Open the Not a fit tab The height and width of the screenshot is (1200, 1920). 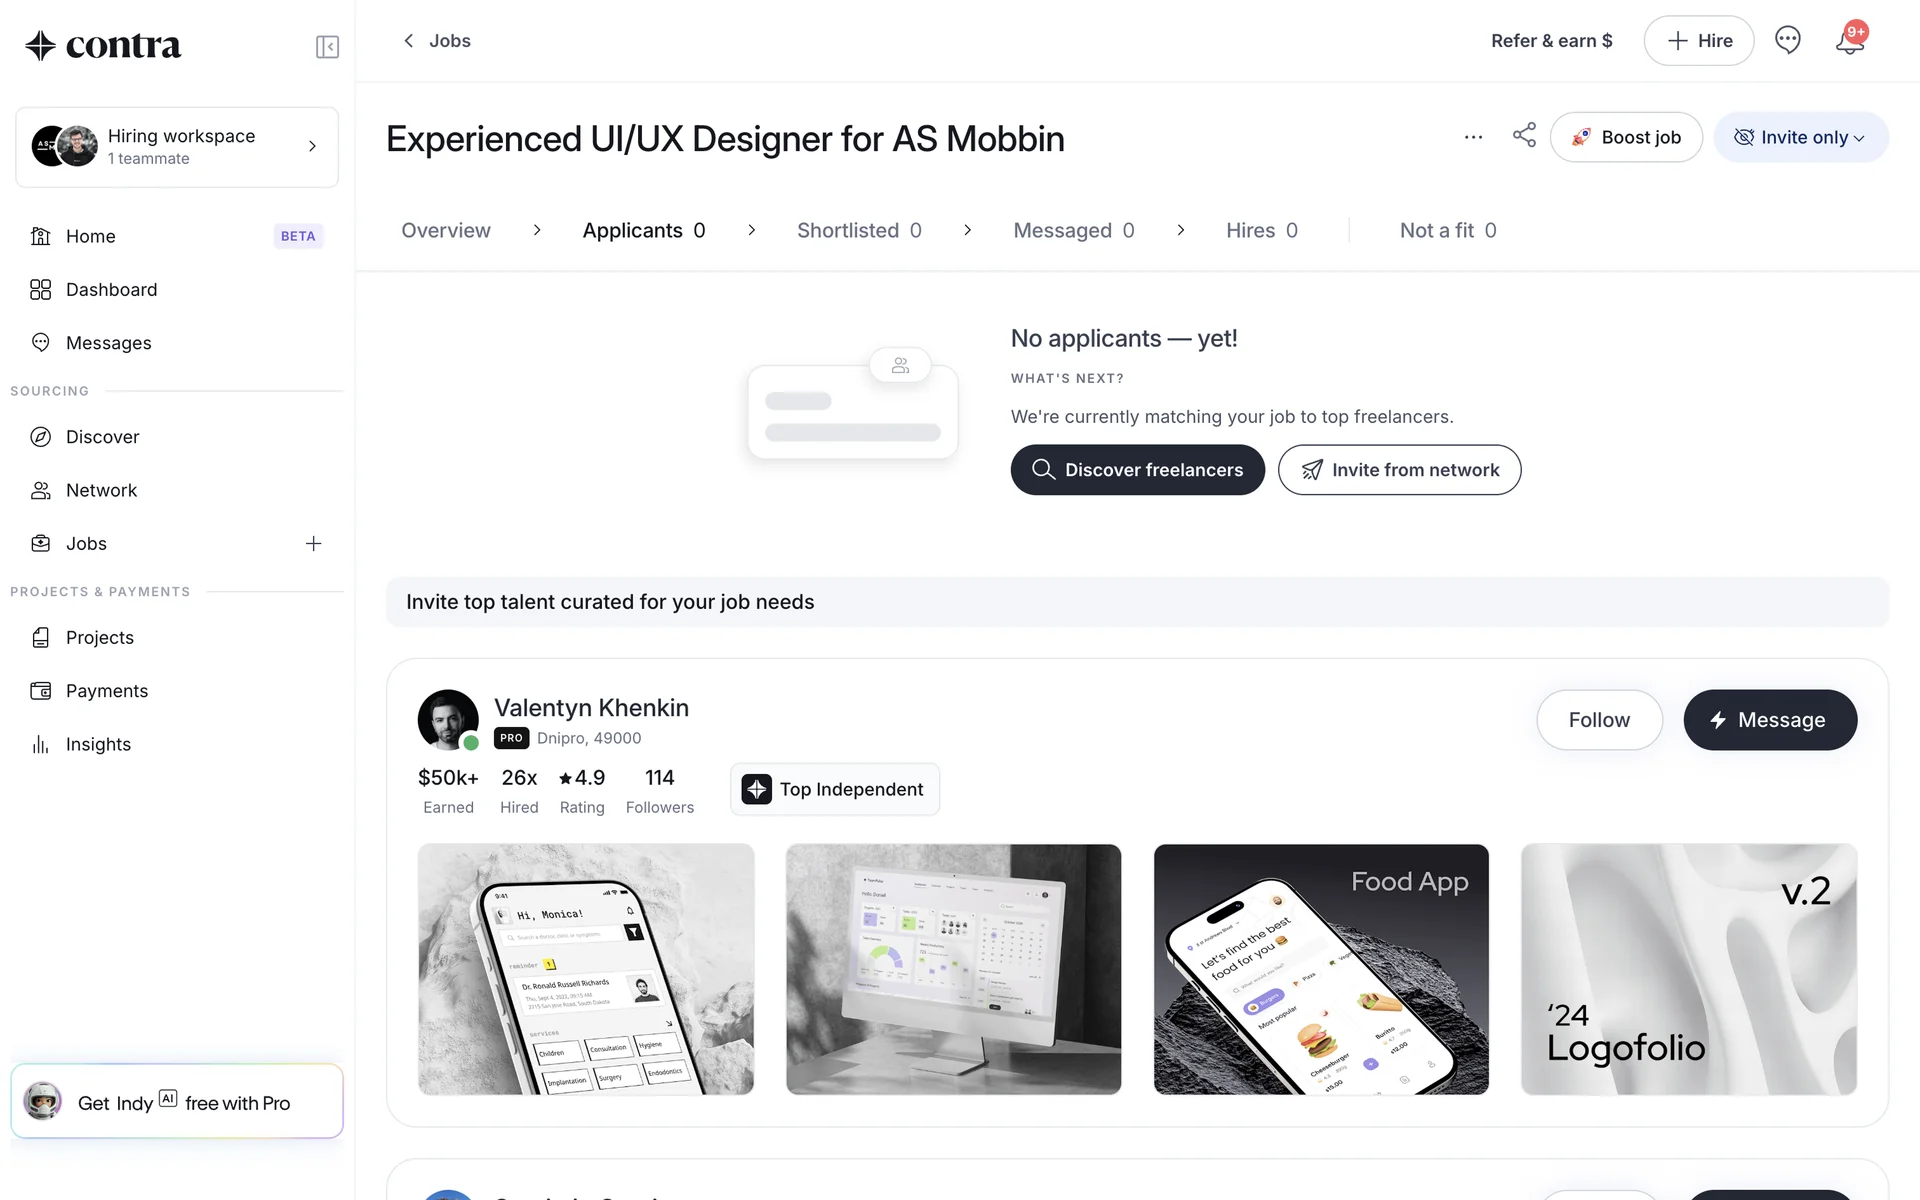pos(1448,231)
